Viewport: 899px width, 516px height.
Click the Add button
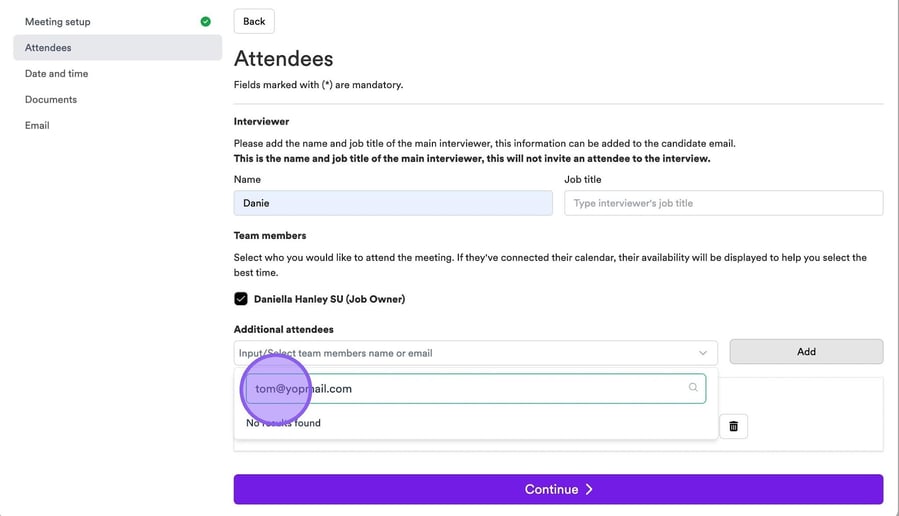click(806, 352)
